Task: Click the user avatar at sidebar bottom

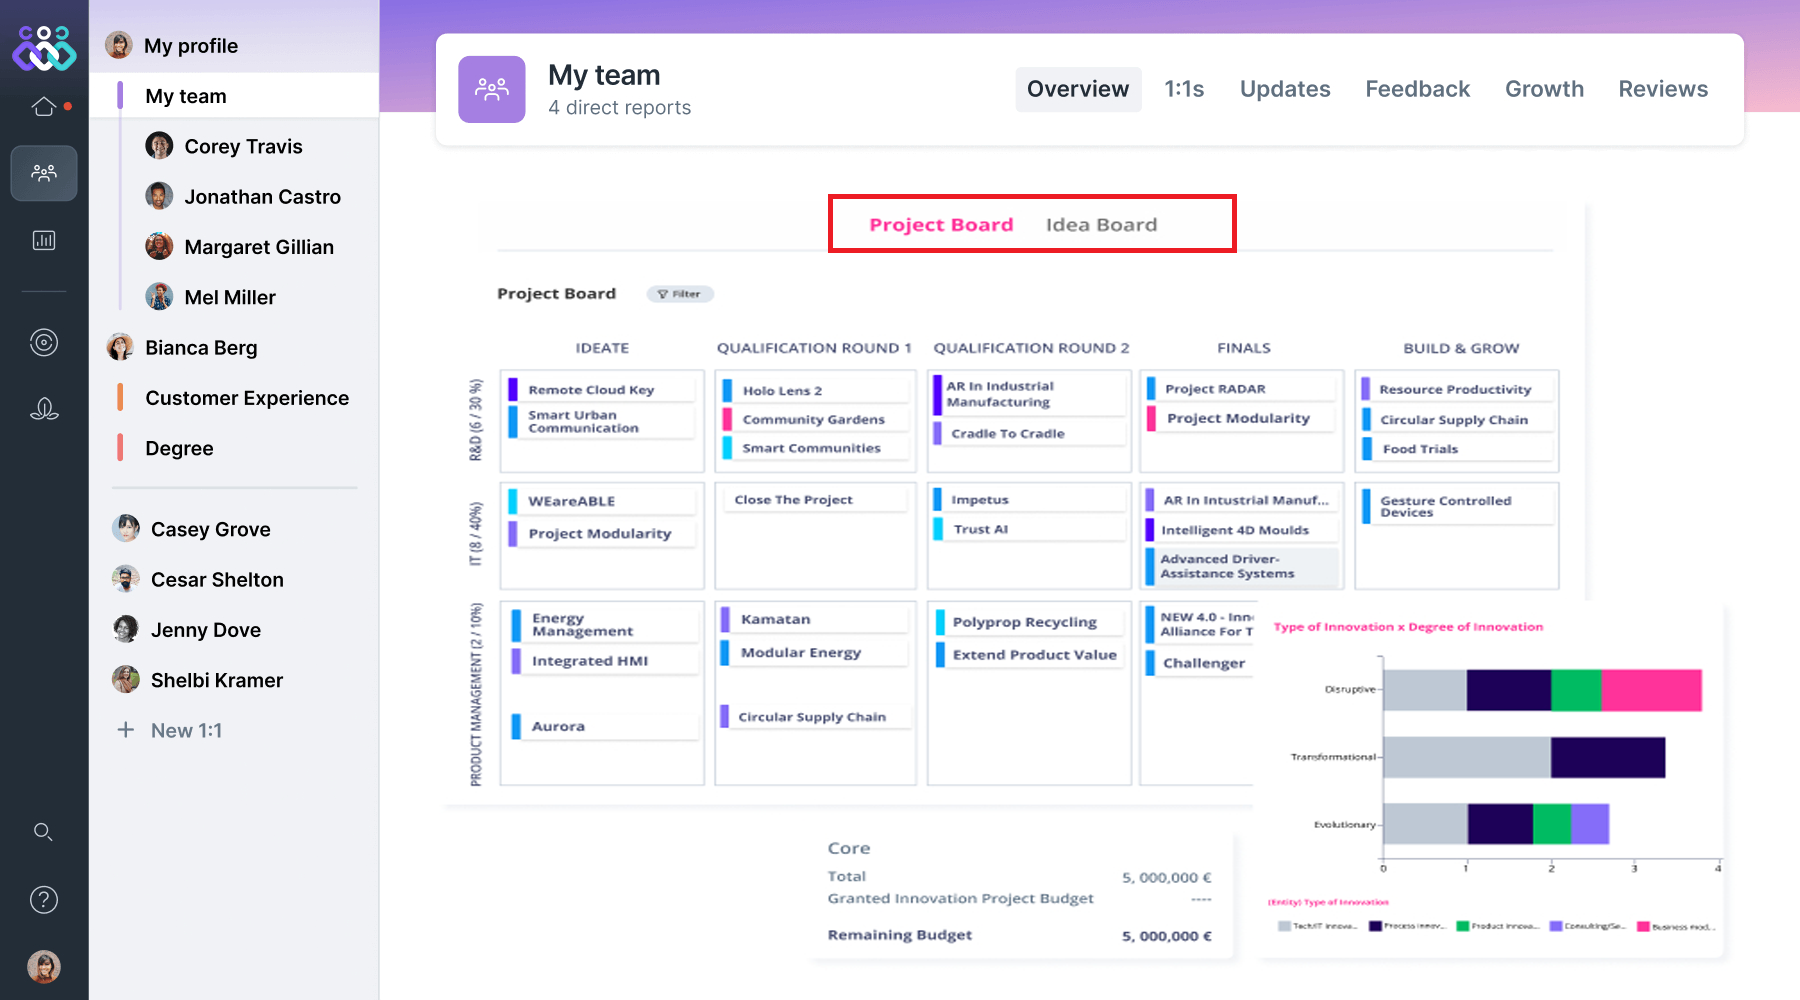Action: click(x=44, y=966)
